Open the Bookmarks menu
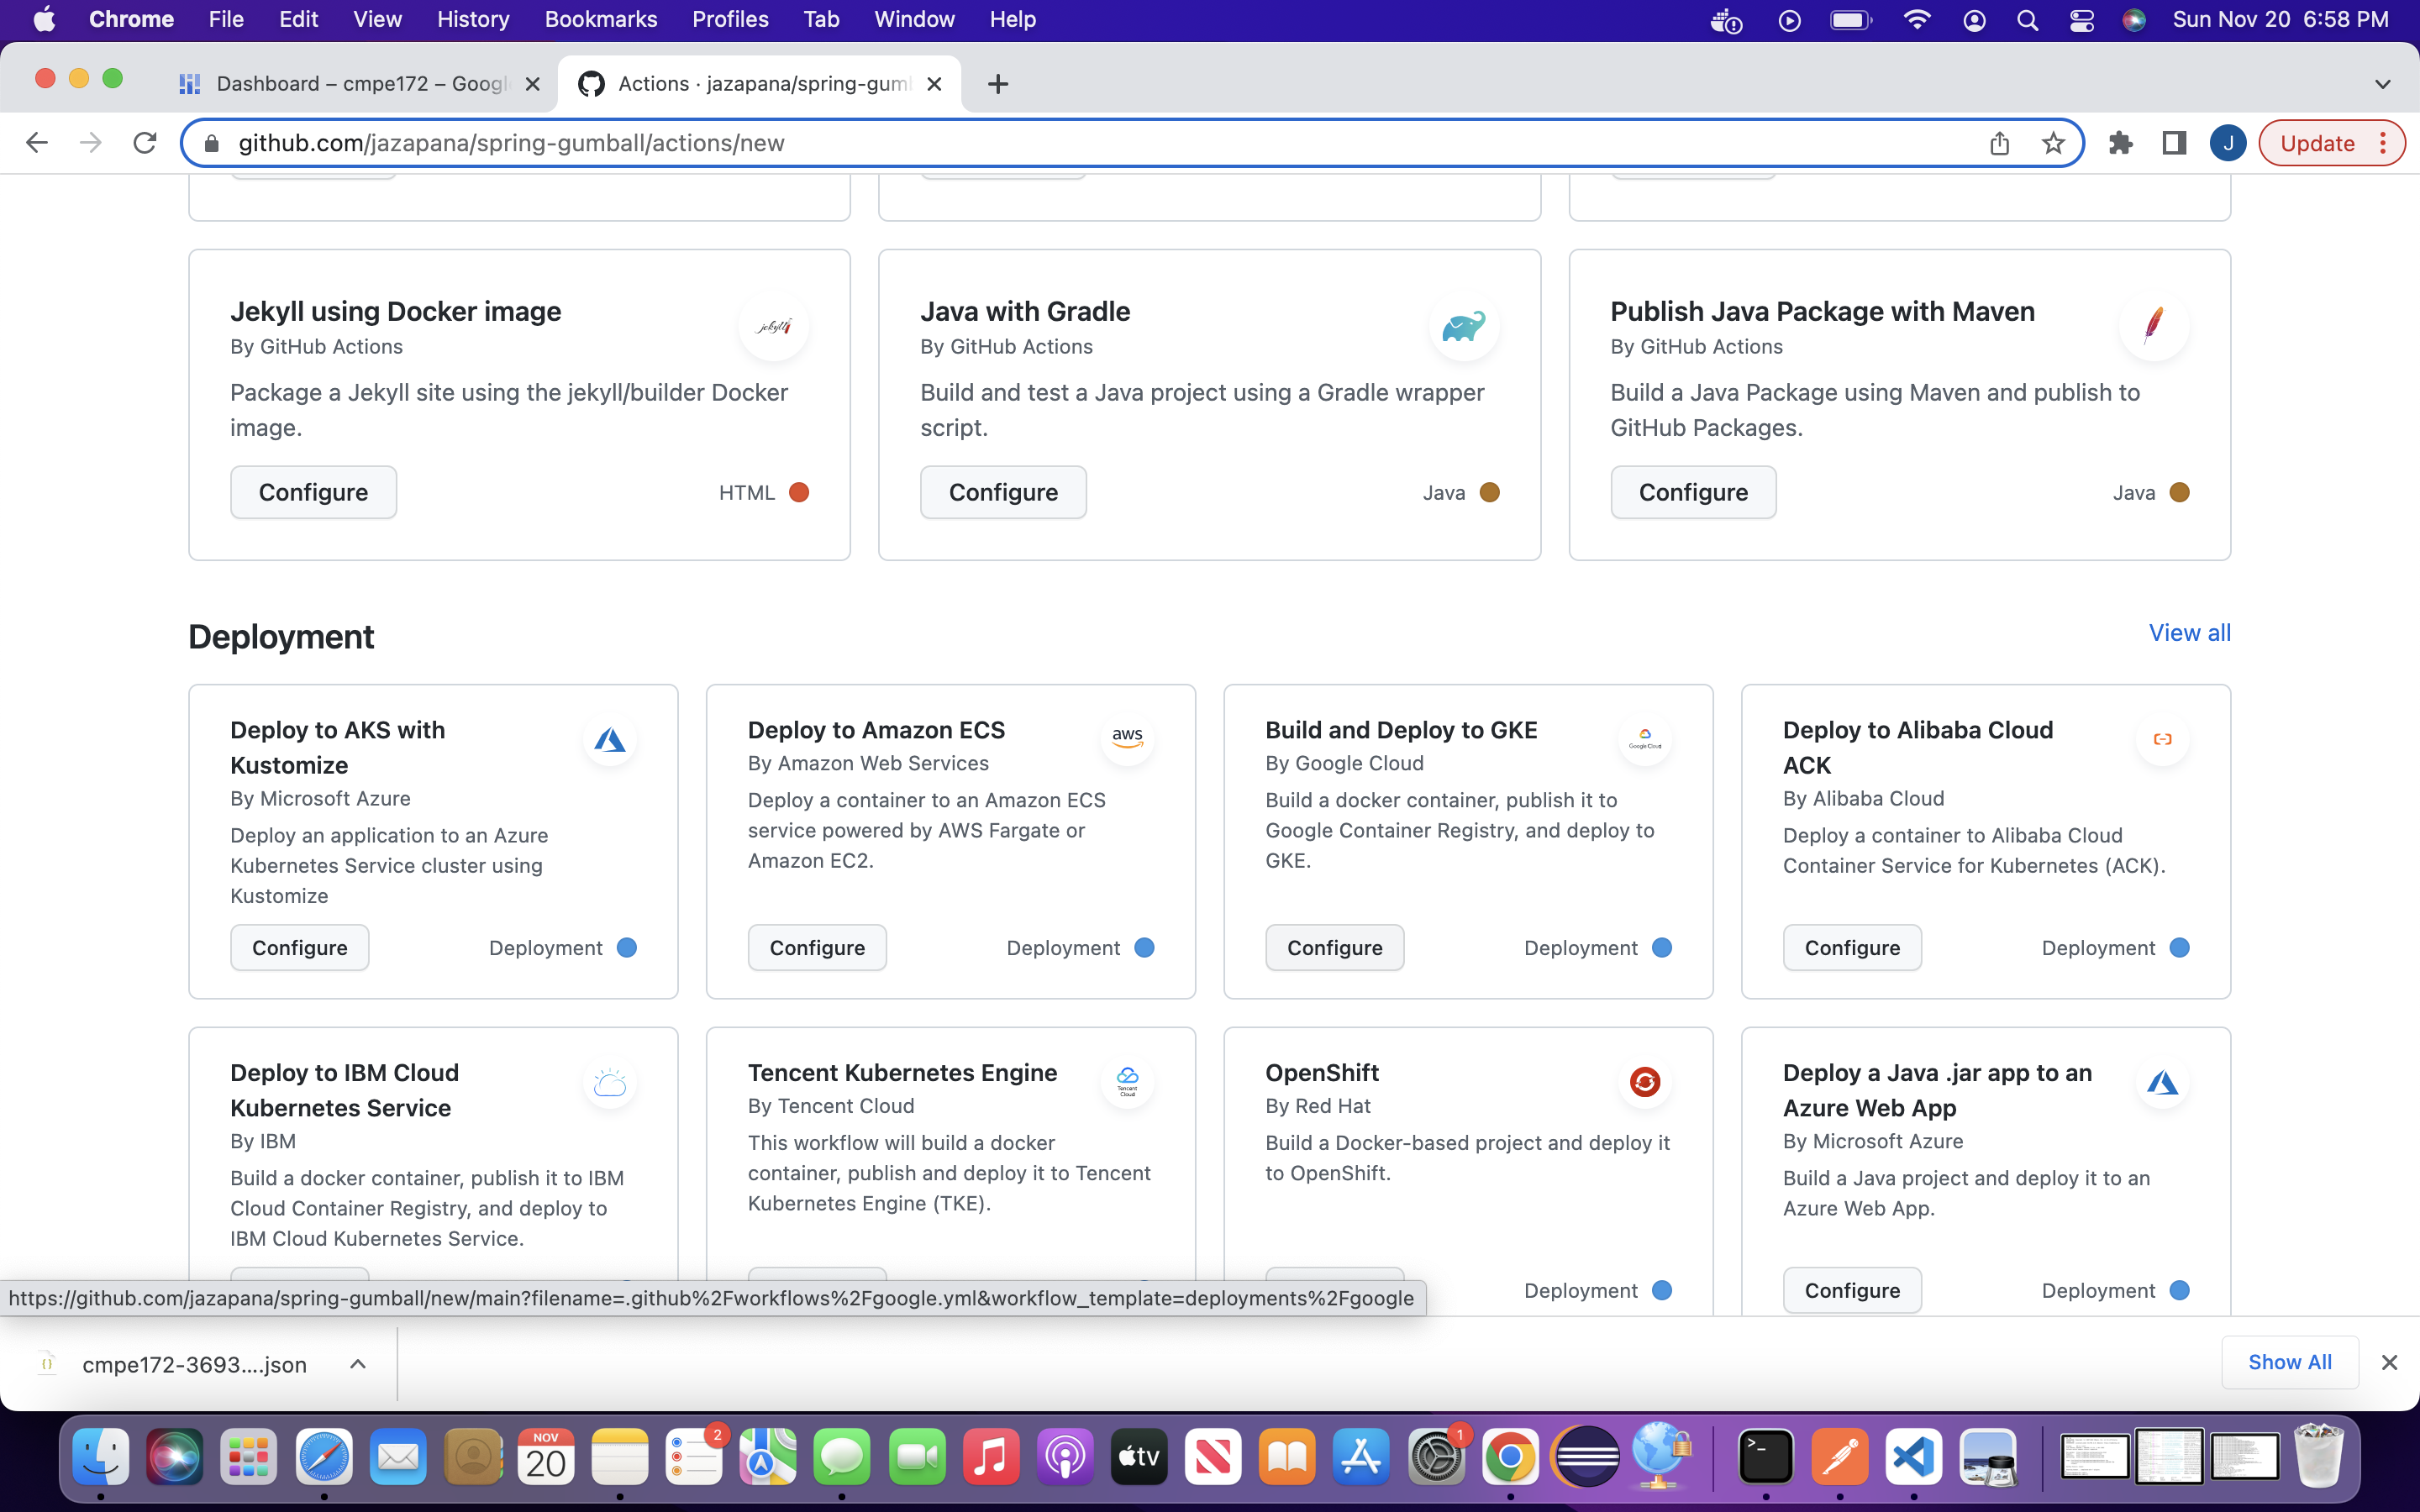The height and width of the screenshot is (1512, 2420). pos(600,19)
